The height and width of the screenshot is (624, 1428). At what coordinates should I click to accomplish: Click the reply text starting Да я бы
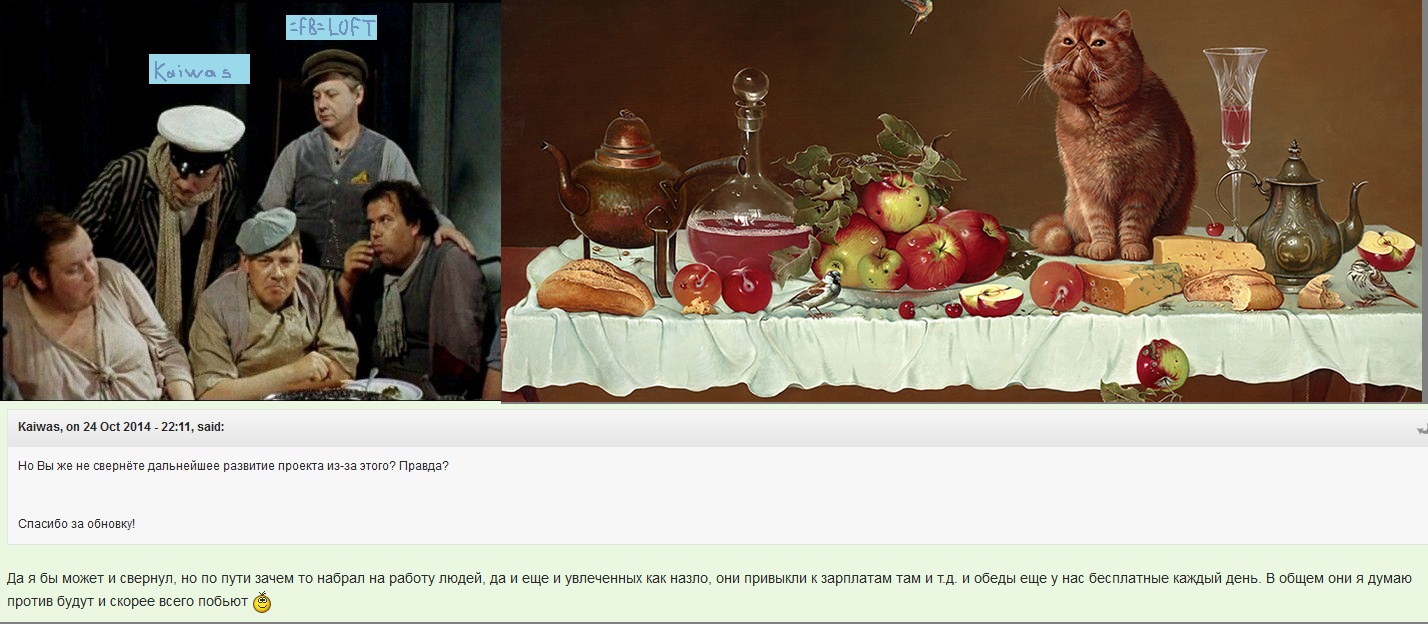709,590
